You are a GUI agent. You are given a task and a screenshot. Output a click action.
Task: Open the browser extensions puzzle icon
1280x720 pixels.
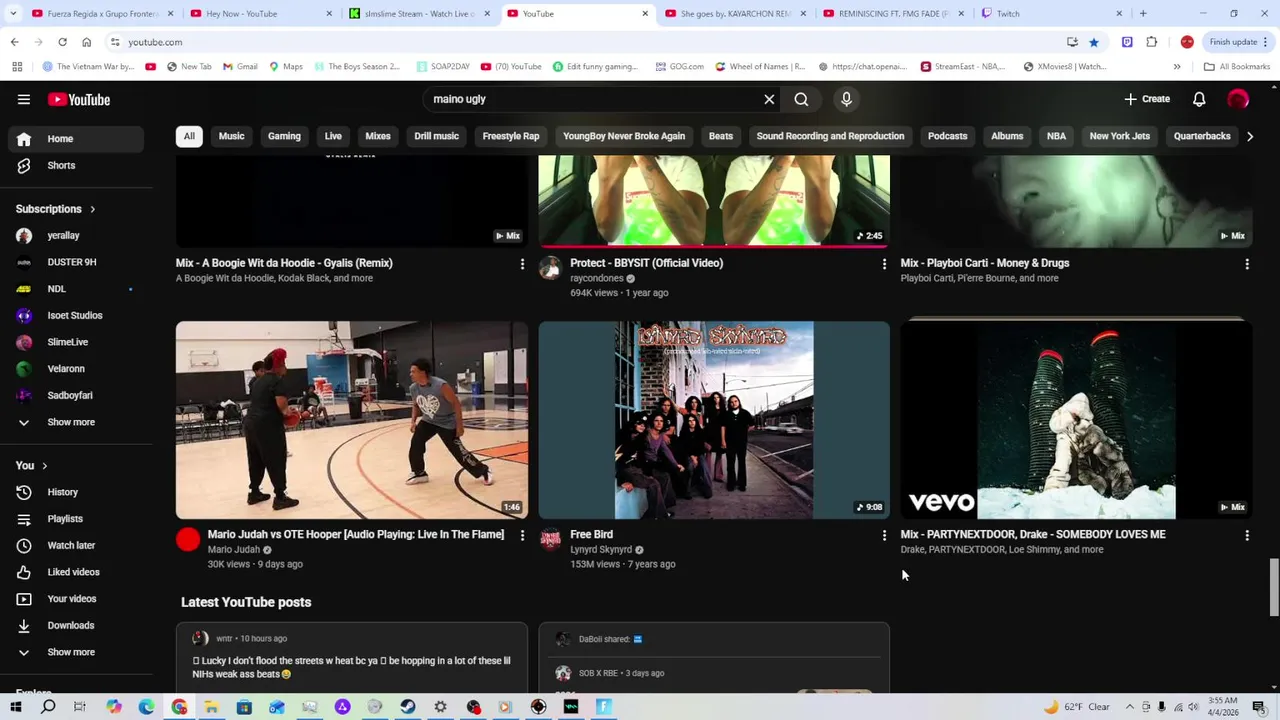tap(1152, 42)
